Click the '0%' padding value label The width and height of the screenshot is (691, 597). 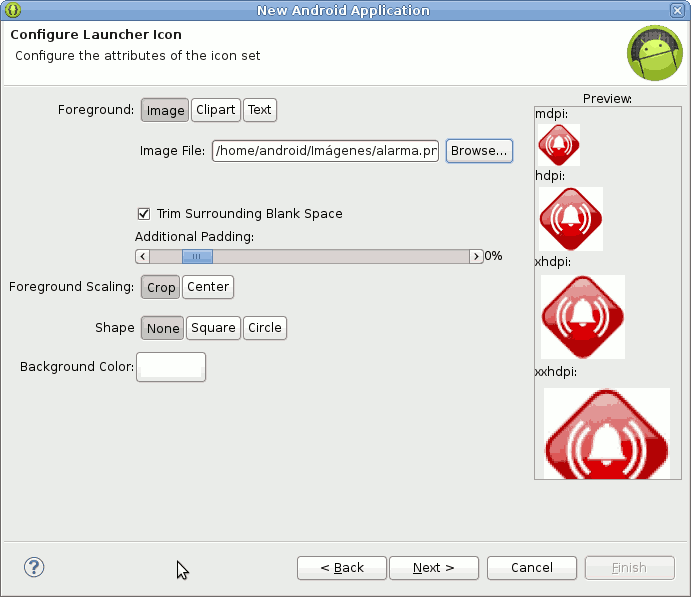pos(493,256)
